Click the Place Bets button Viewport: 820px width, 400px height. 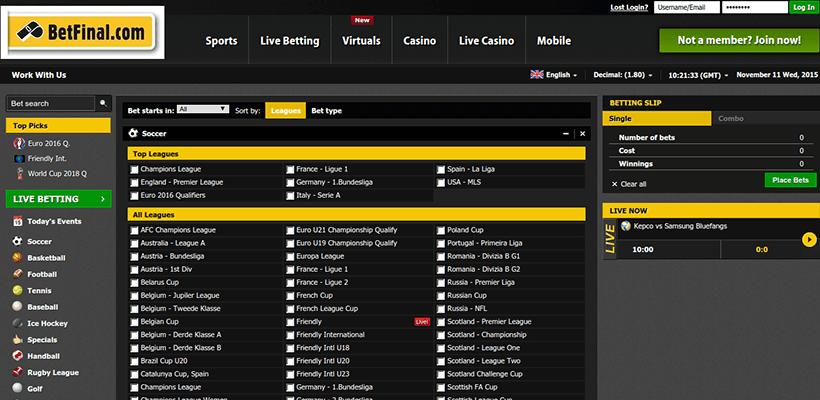coord(791,180)
